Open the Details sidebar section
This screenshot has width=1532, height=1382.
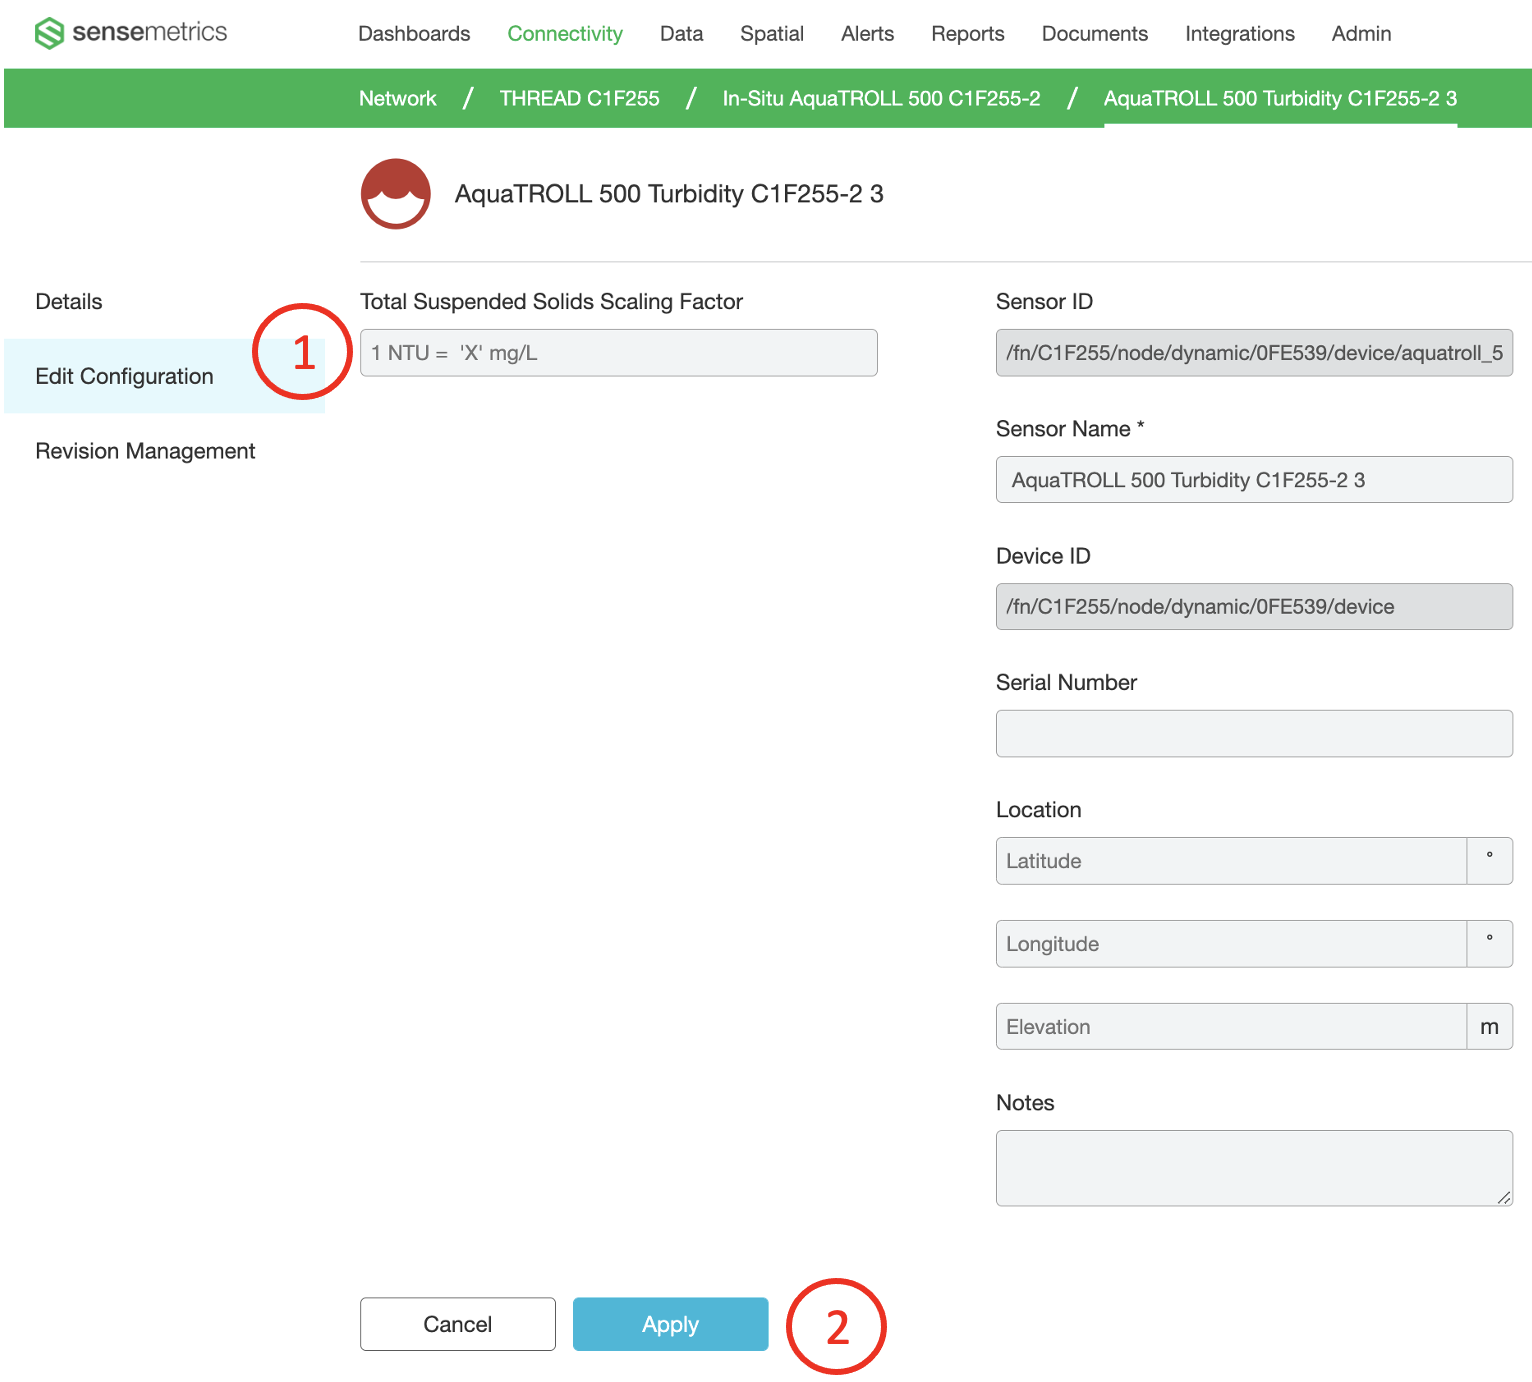[x=69, y=302]
